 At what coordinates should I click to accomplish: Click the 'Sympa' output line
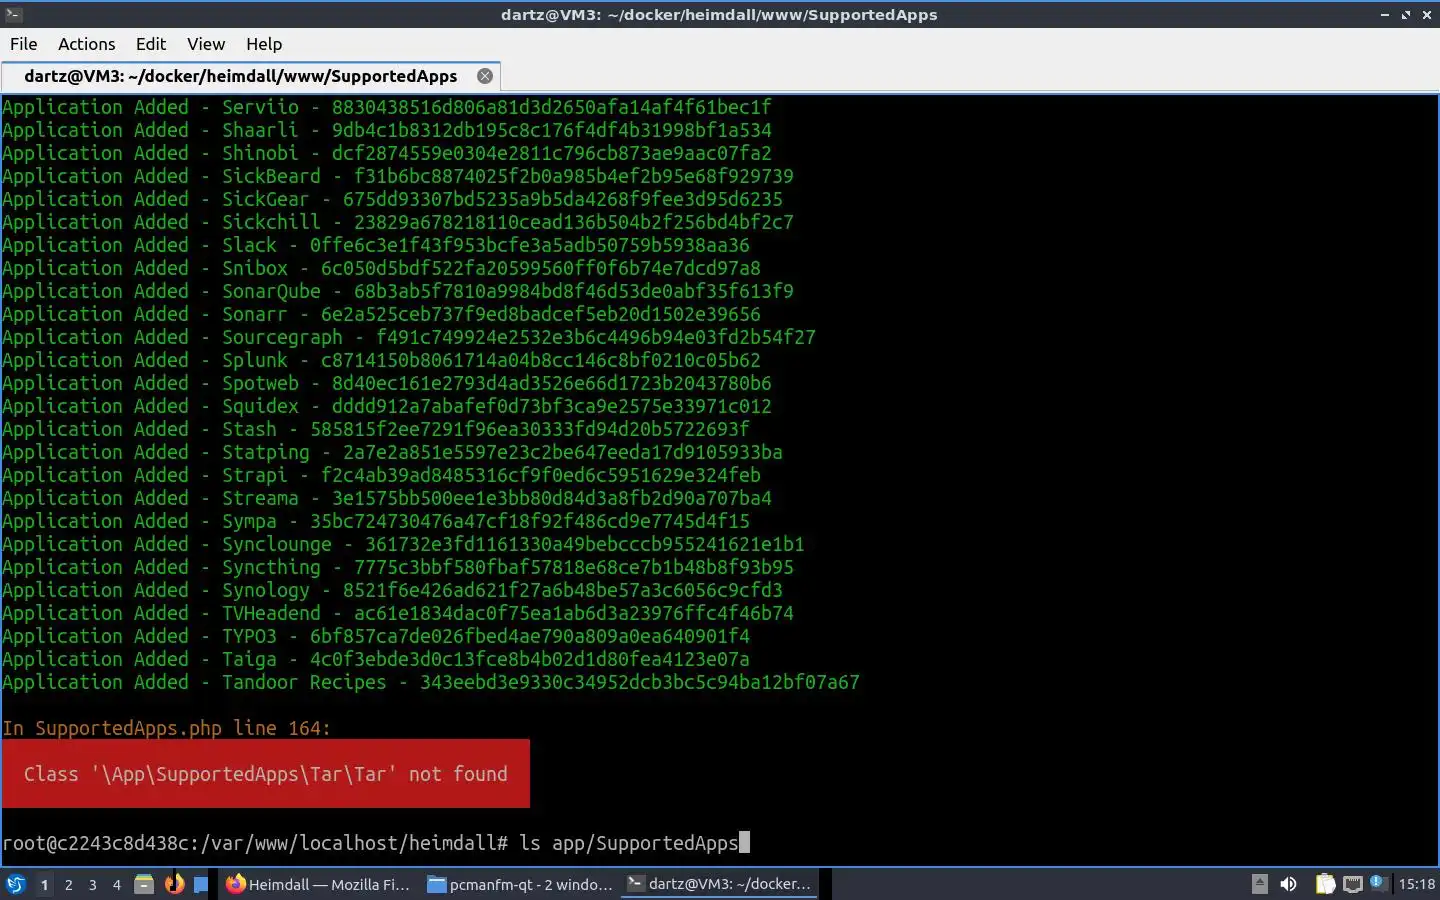[x=376, y=521]
